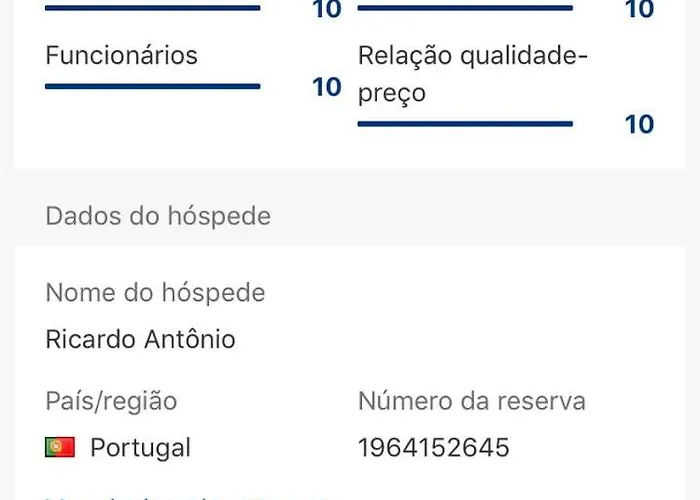Click the Dados do hóspede section header
The width and height of the screenshot is (700, 500).
tap(158, 215)
